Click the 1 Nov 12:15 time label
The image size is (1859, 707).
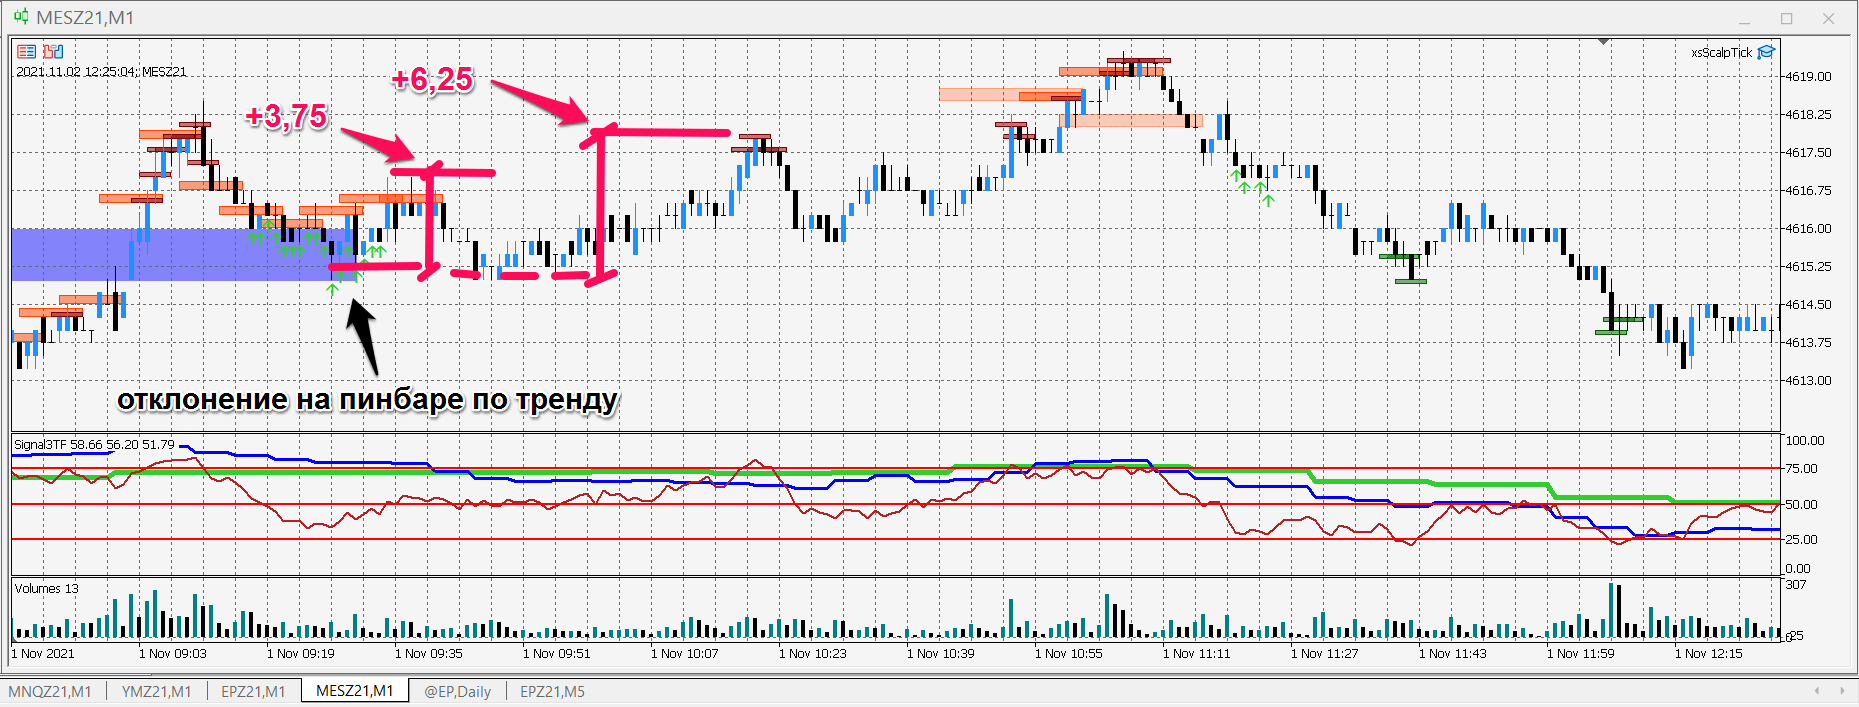click(x=1709, y=653)
